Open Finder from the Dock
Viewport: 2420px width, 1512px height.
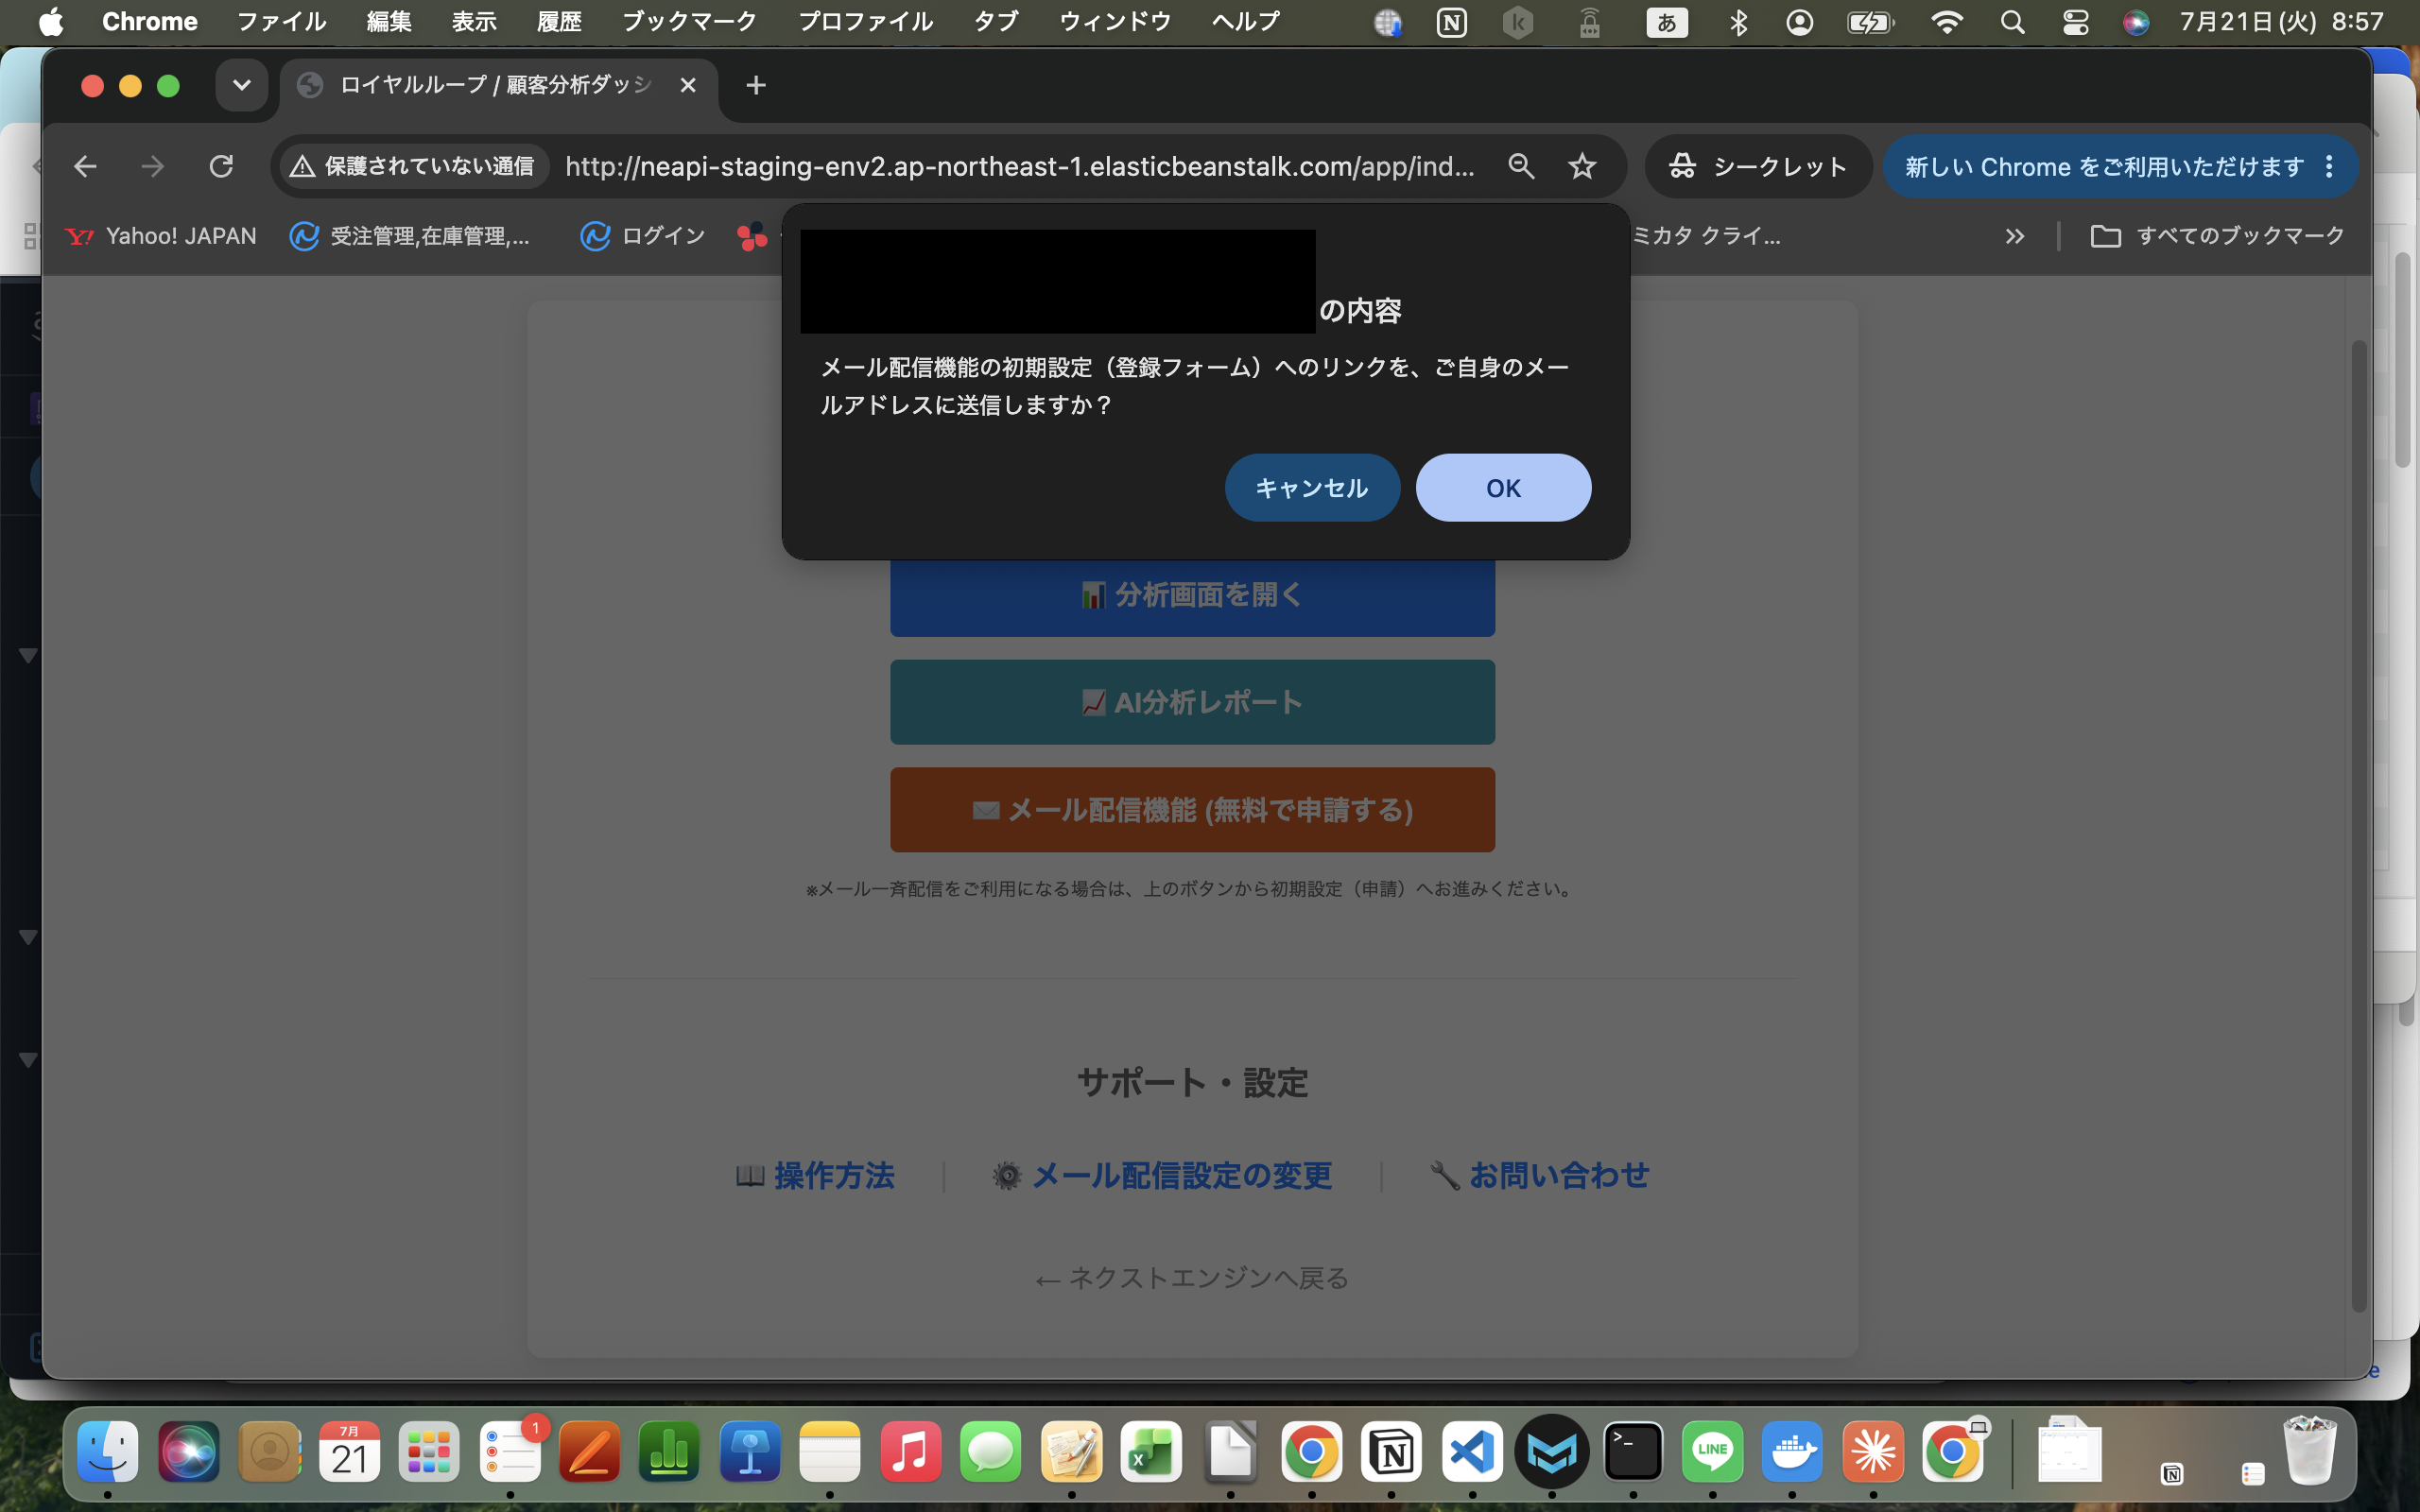[x=108, y=1451]
